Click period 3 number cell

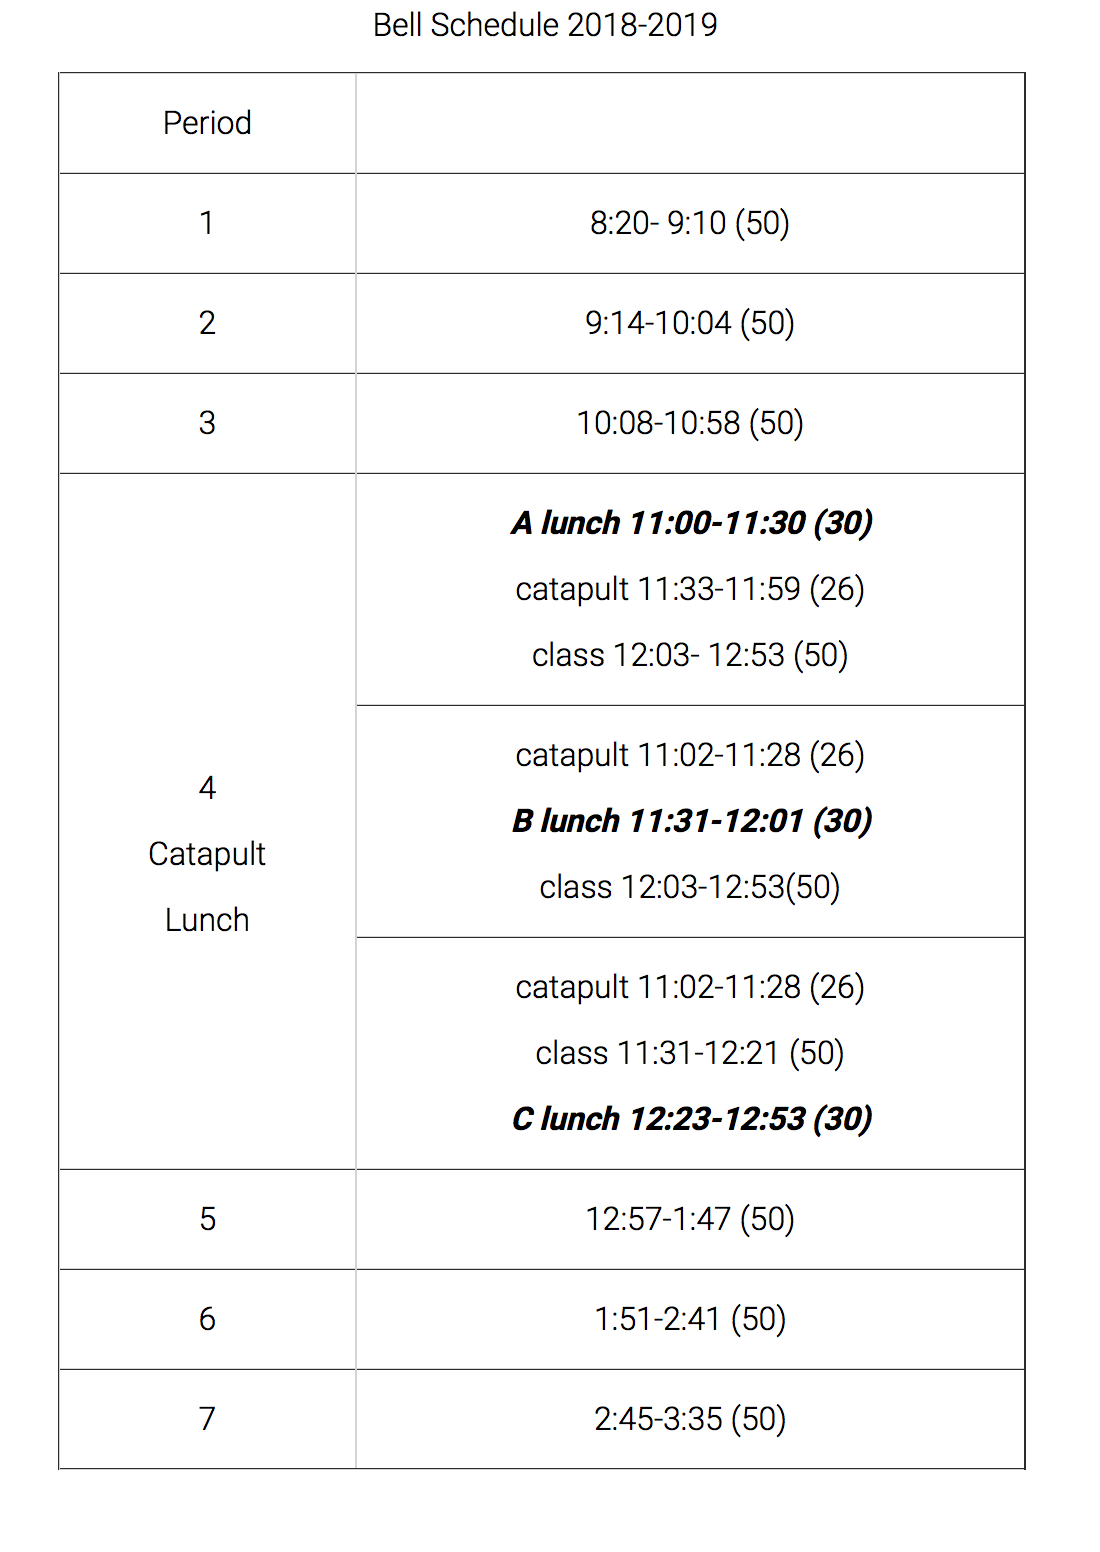coord(207,423)
